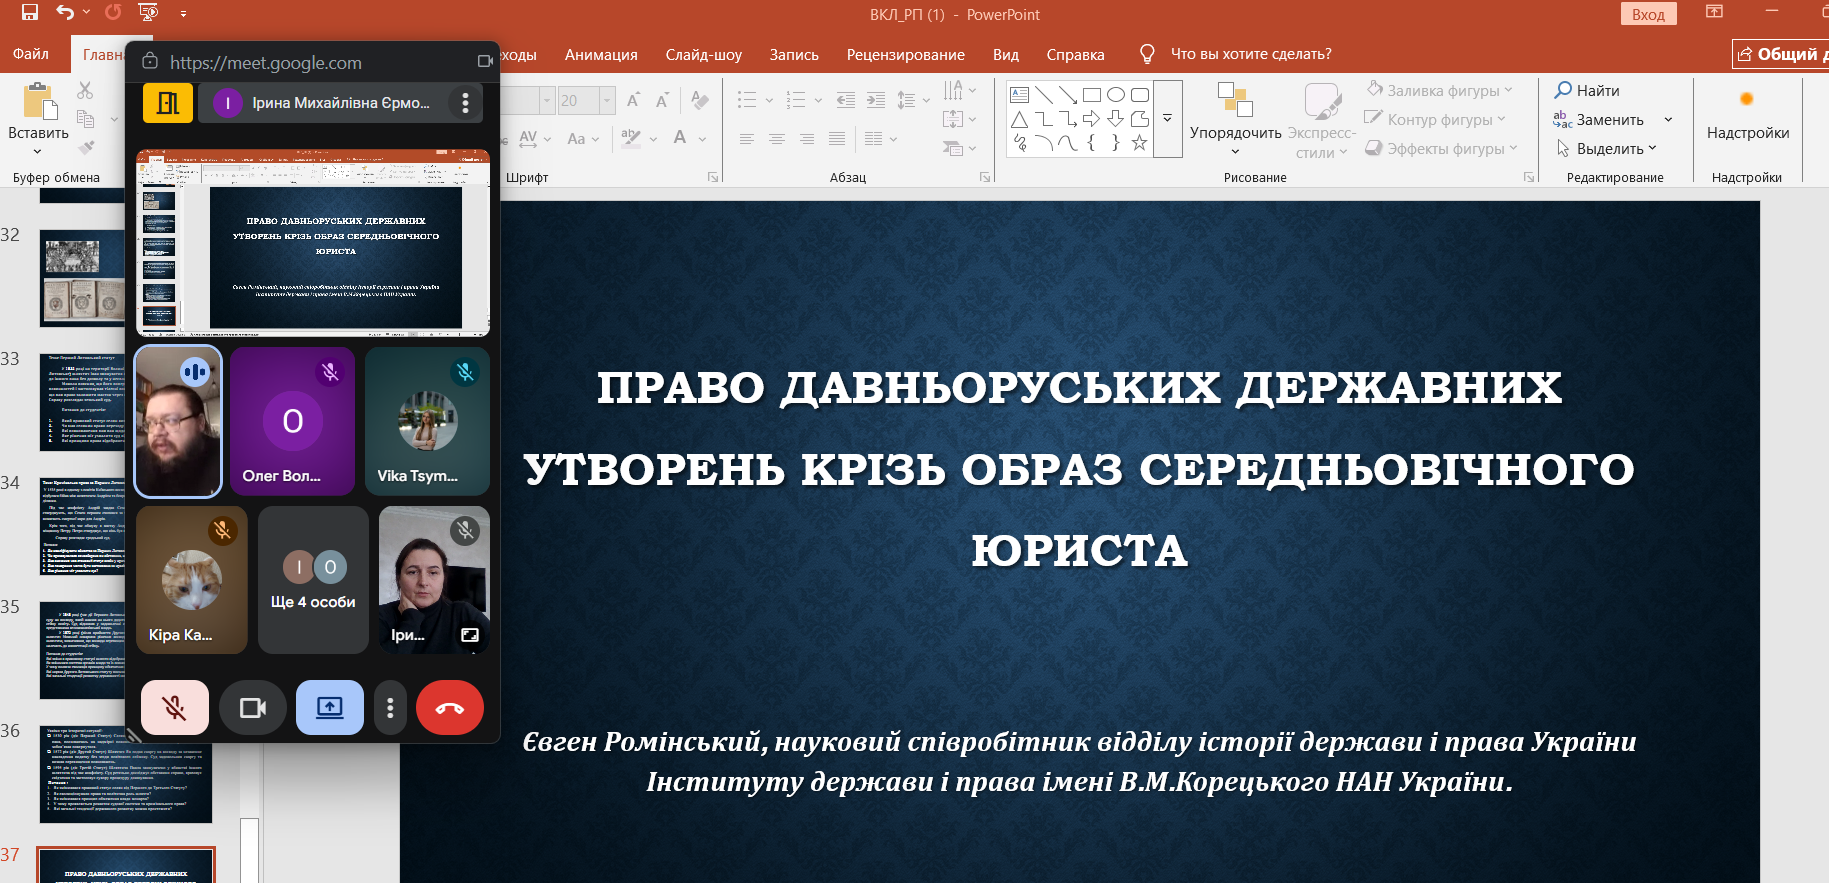Click the clear all formatting icon

pos(700,100)
